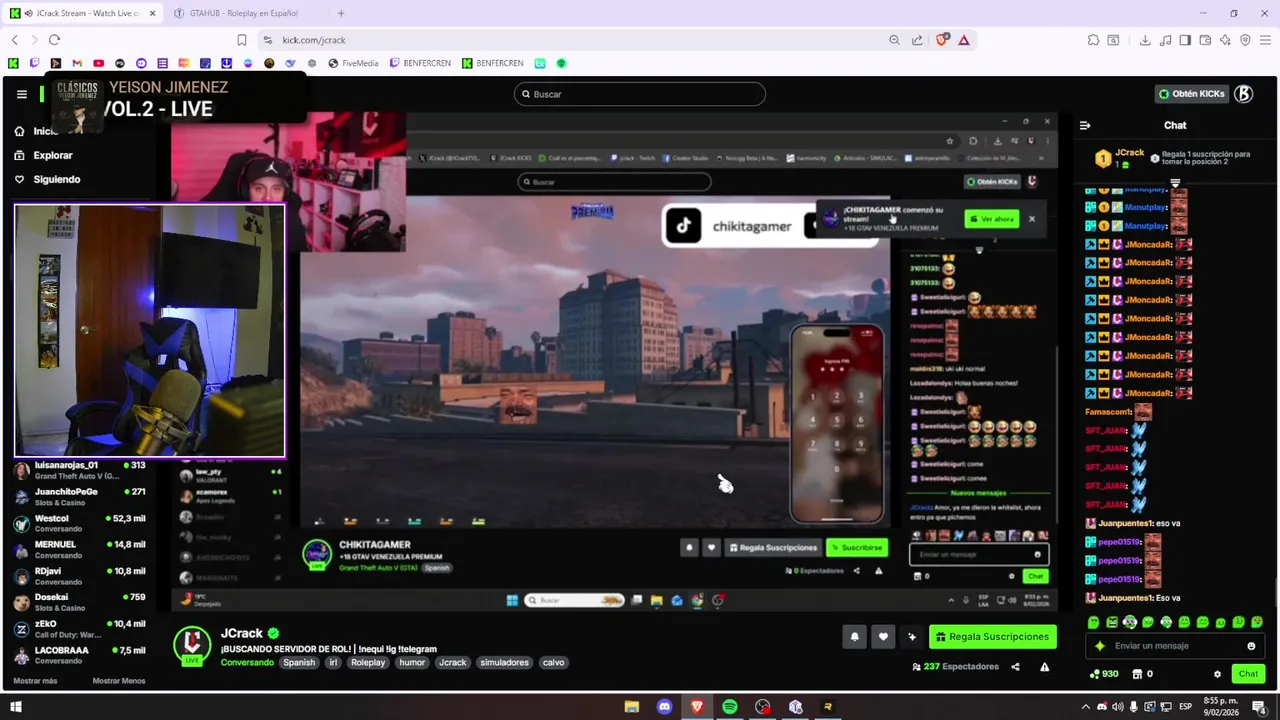The height and width of the screenshot is (720, 1280).
Task: Open emoji picker in chat message box
Action: coord(1251,646)
